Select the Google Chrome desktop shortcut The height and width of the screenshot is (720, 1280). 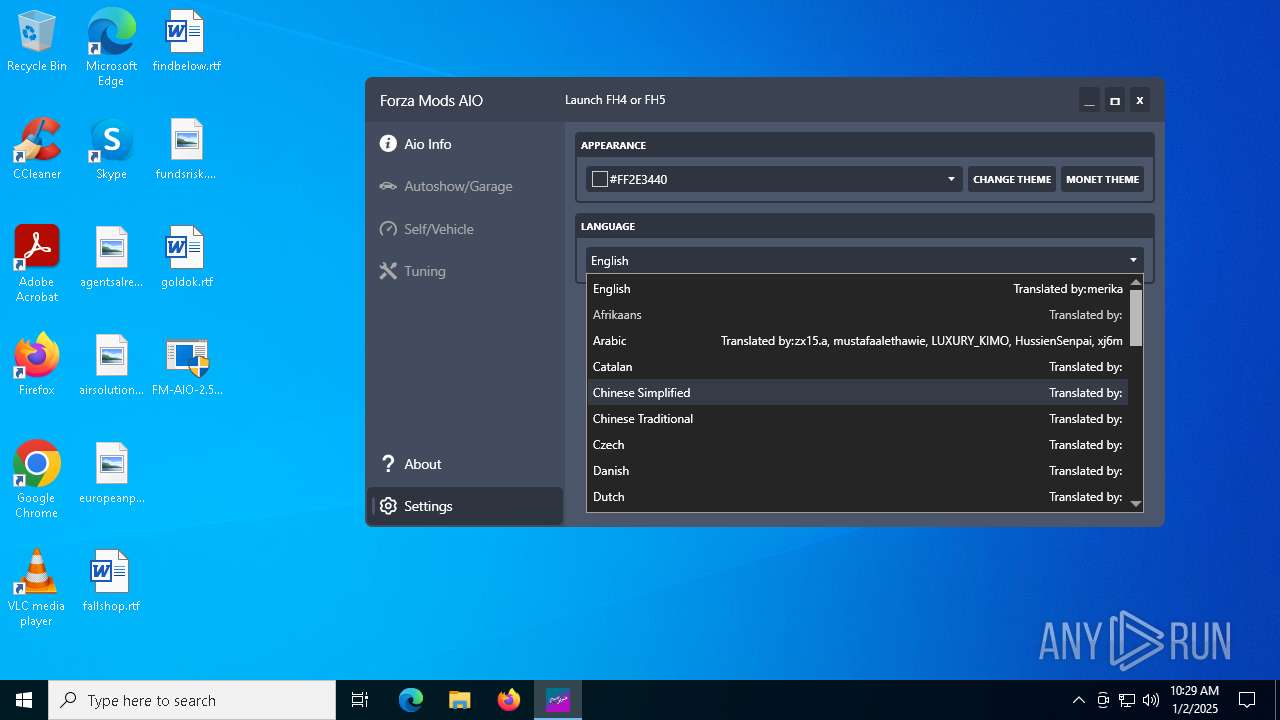coord(37,480)
